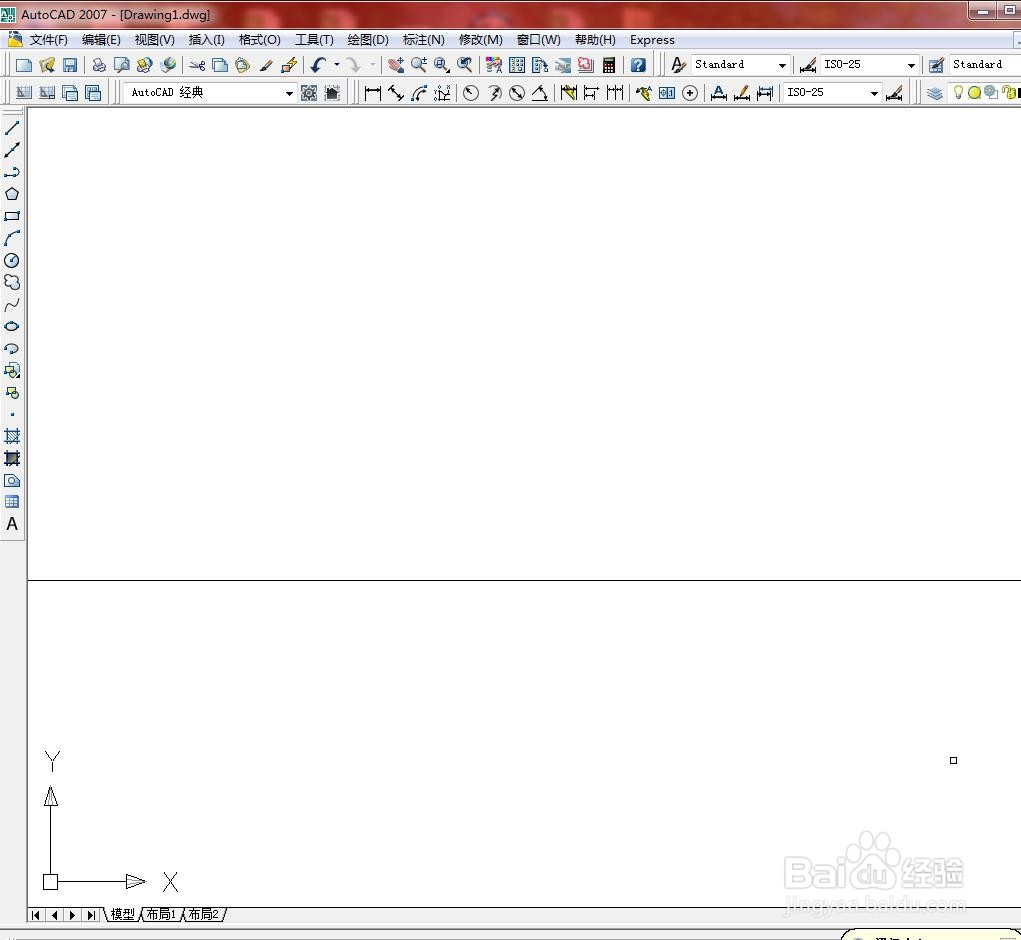Select the Polygon tool
The height and width of the screenshot is (940, 1021).
12,194
